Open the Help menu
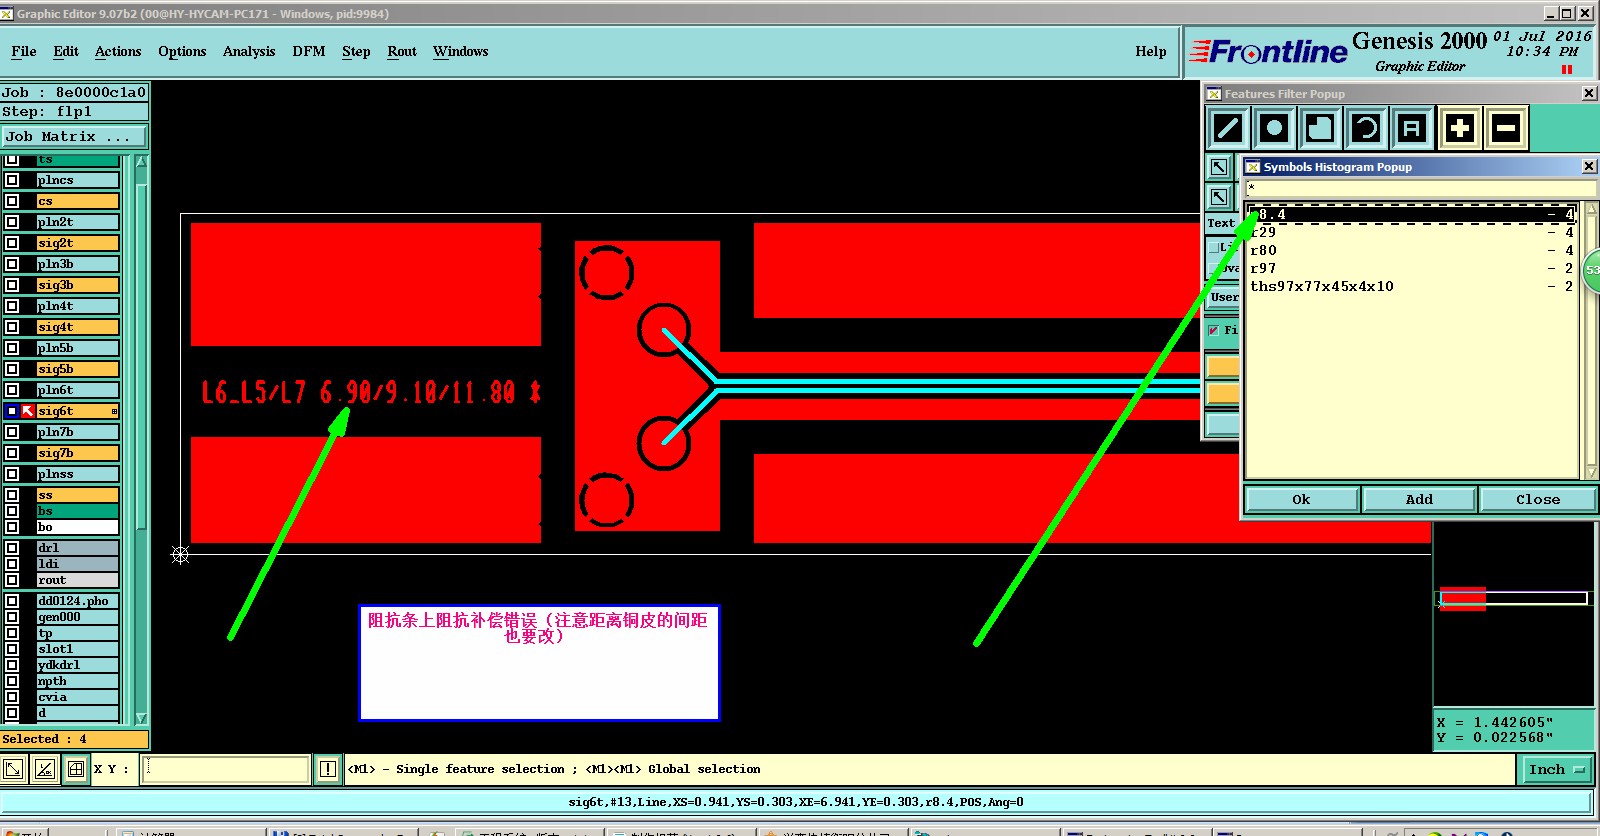The height and width of the screenshot is (836, 1600). (x=1151, y=51)
